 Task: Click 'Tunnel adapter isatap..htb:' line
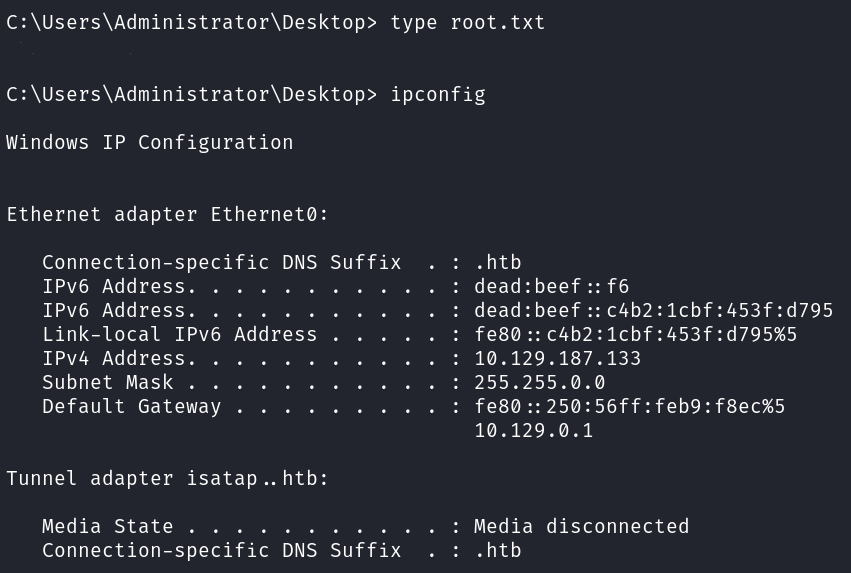pyautogui.click(x=168, y=478)
